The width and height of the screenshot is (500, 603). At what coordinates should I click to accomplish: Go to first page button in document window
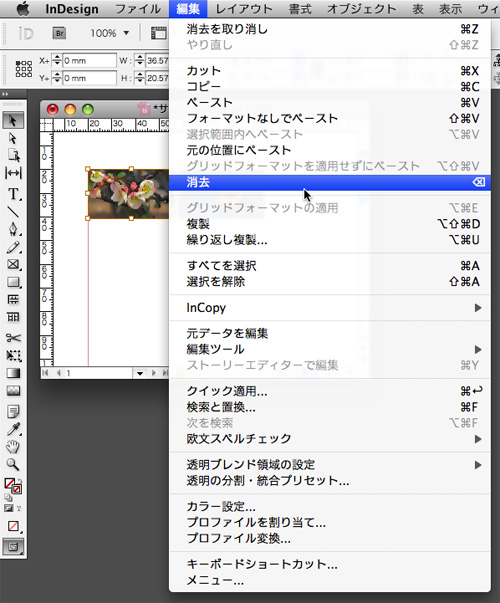pos(46,373)
